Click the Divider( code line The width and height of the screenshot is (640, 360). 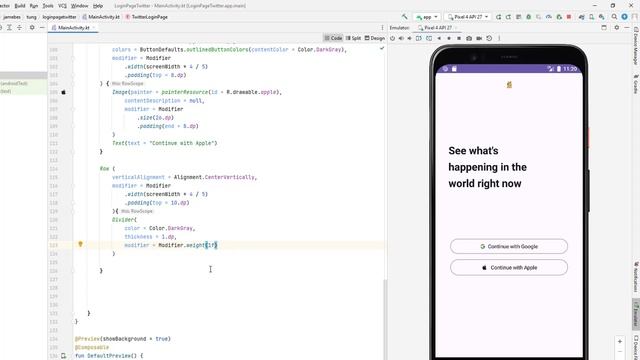tap(124, 220)
